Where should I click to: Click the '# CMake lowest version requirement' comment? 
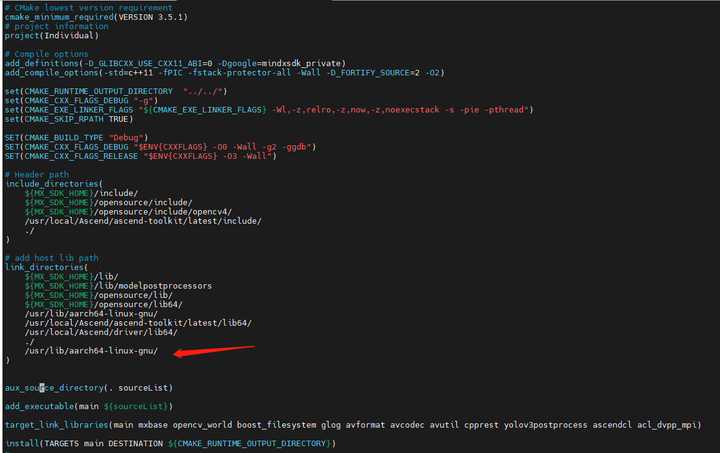point(89,8)
